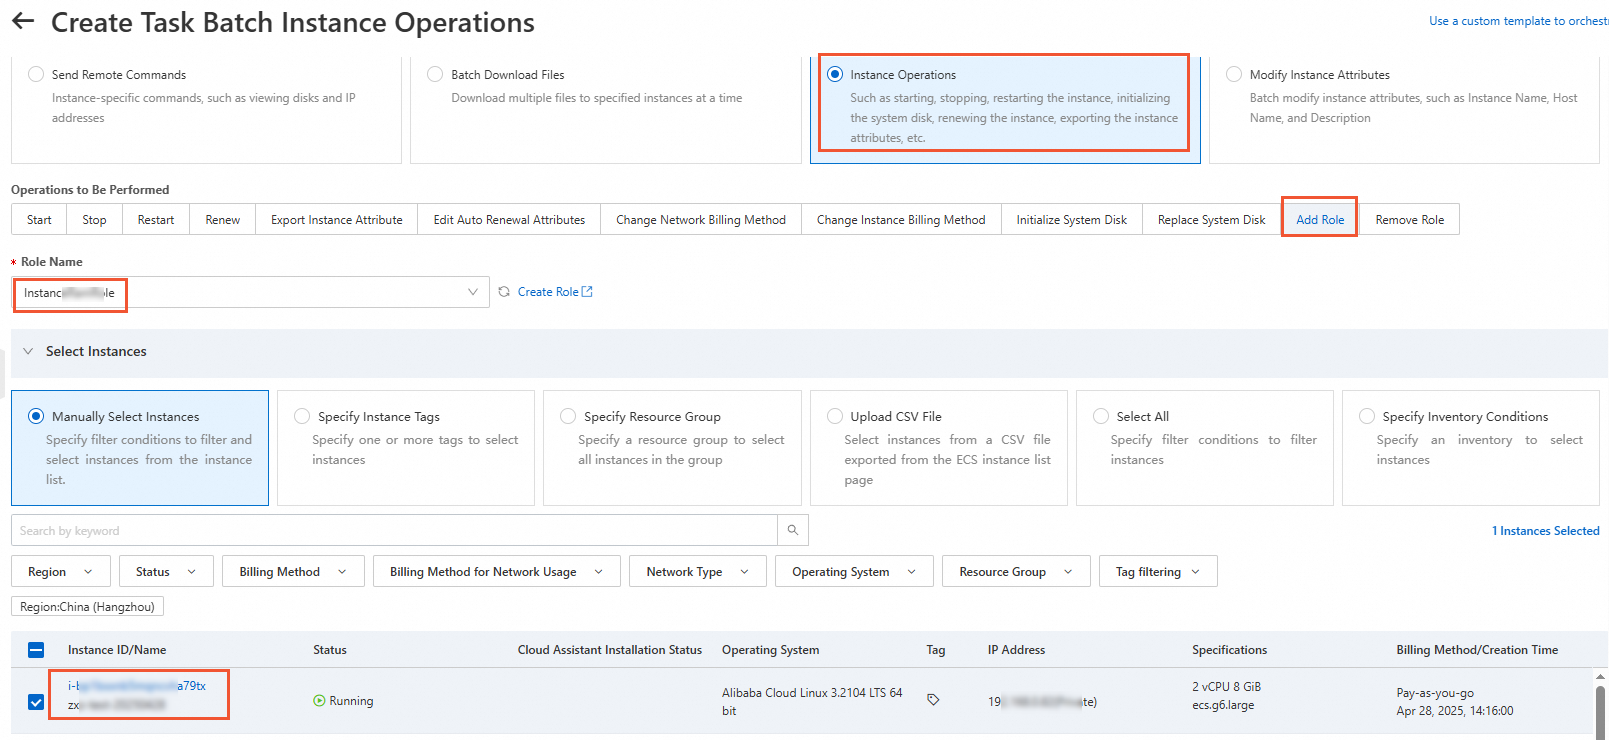Click the green Running status icon

(319, 701)
